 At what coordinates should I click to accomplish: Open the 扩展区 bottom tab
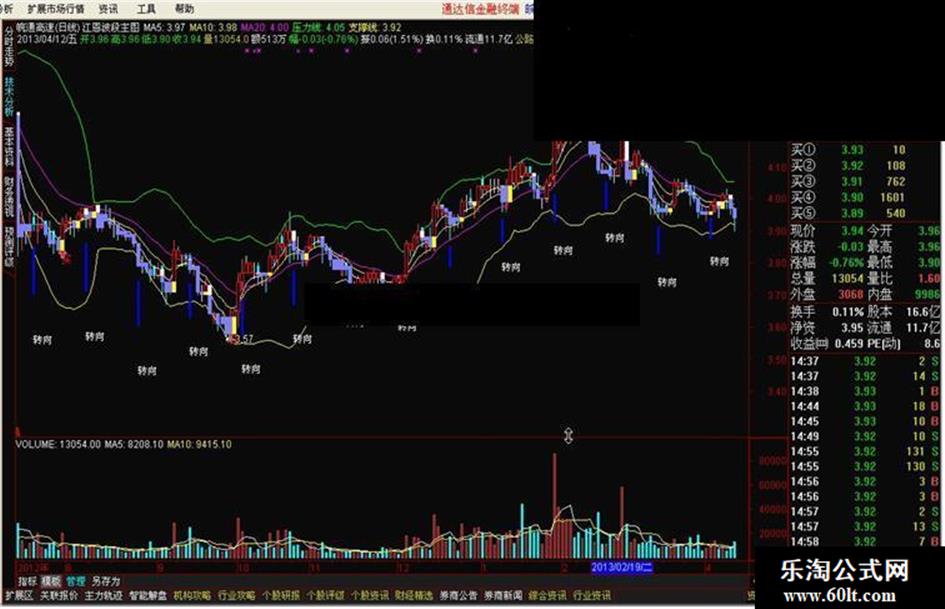pyautogui.click(x=19, y=596)
